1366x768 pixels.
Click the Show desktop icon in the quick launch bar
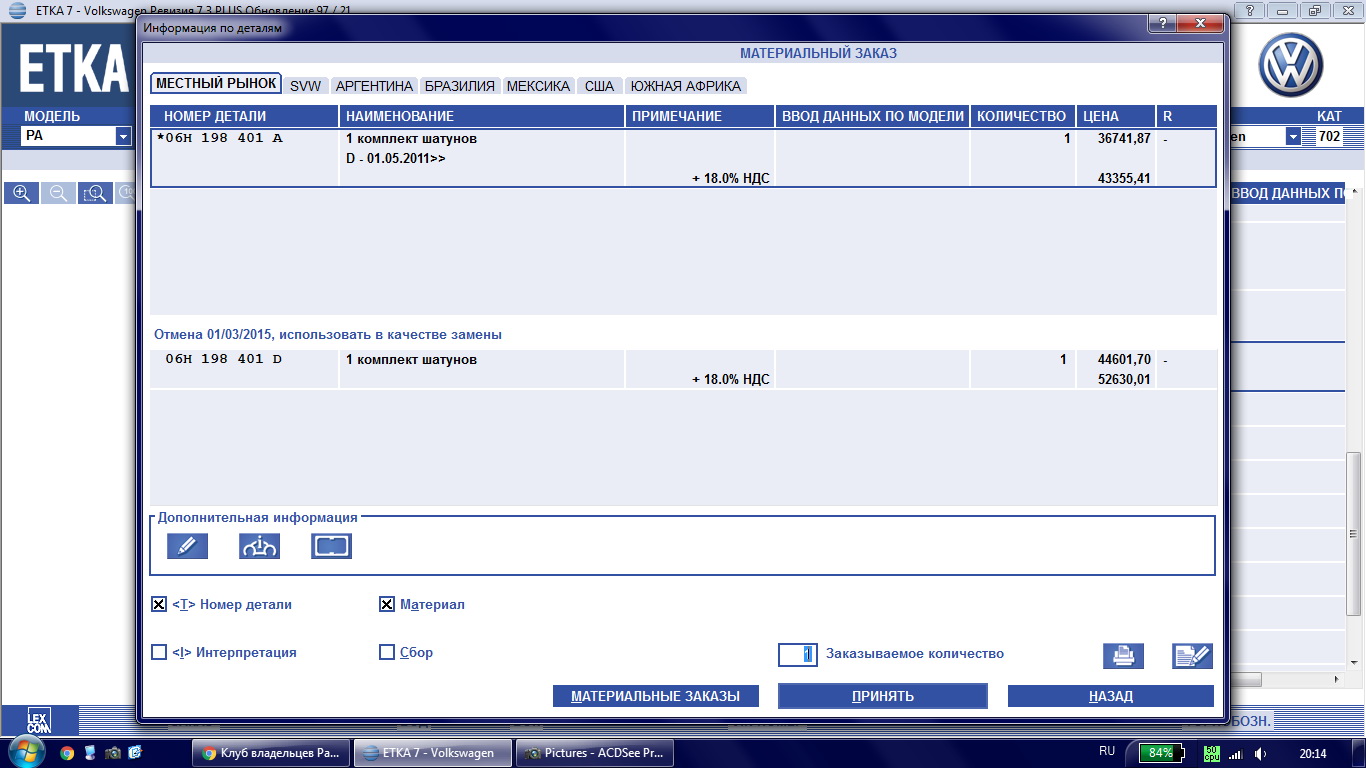click(x=90, y=753)
